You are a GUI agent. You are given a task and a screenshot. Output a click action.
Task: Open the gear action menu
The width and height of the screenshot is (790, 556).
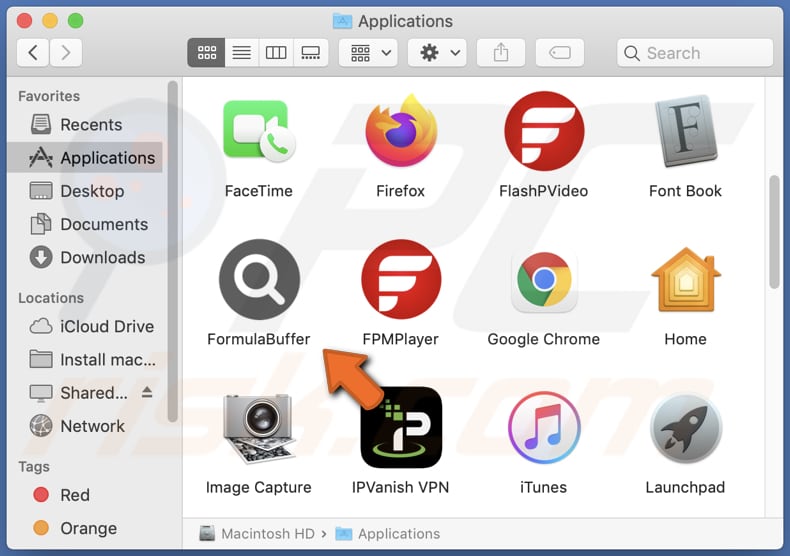(x=437, y=52)
